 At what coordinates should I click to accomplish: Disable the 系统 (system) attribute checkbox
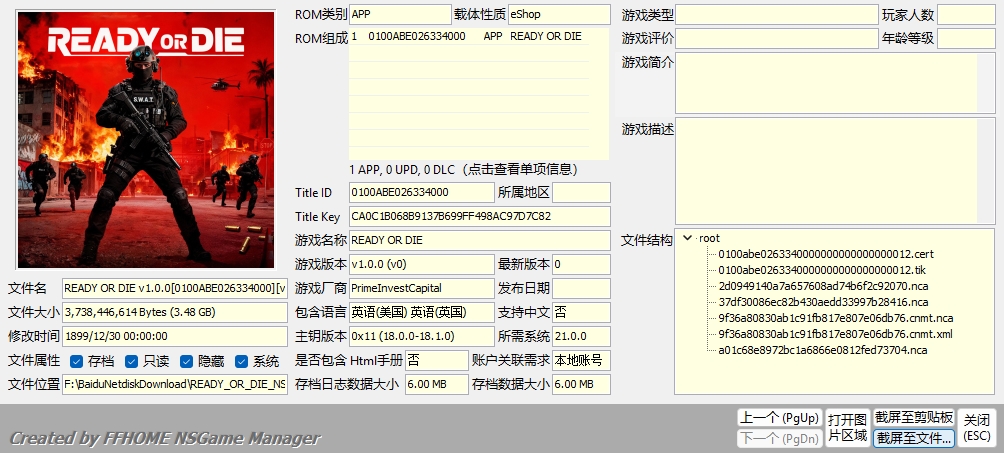coord(242,361)
